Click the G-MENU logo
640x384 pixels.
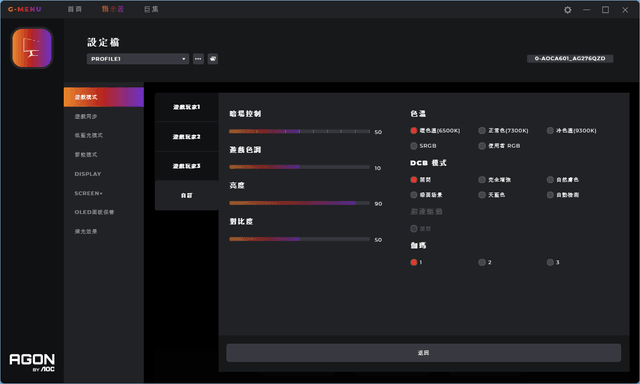click(x=24, y=9)
